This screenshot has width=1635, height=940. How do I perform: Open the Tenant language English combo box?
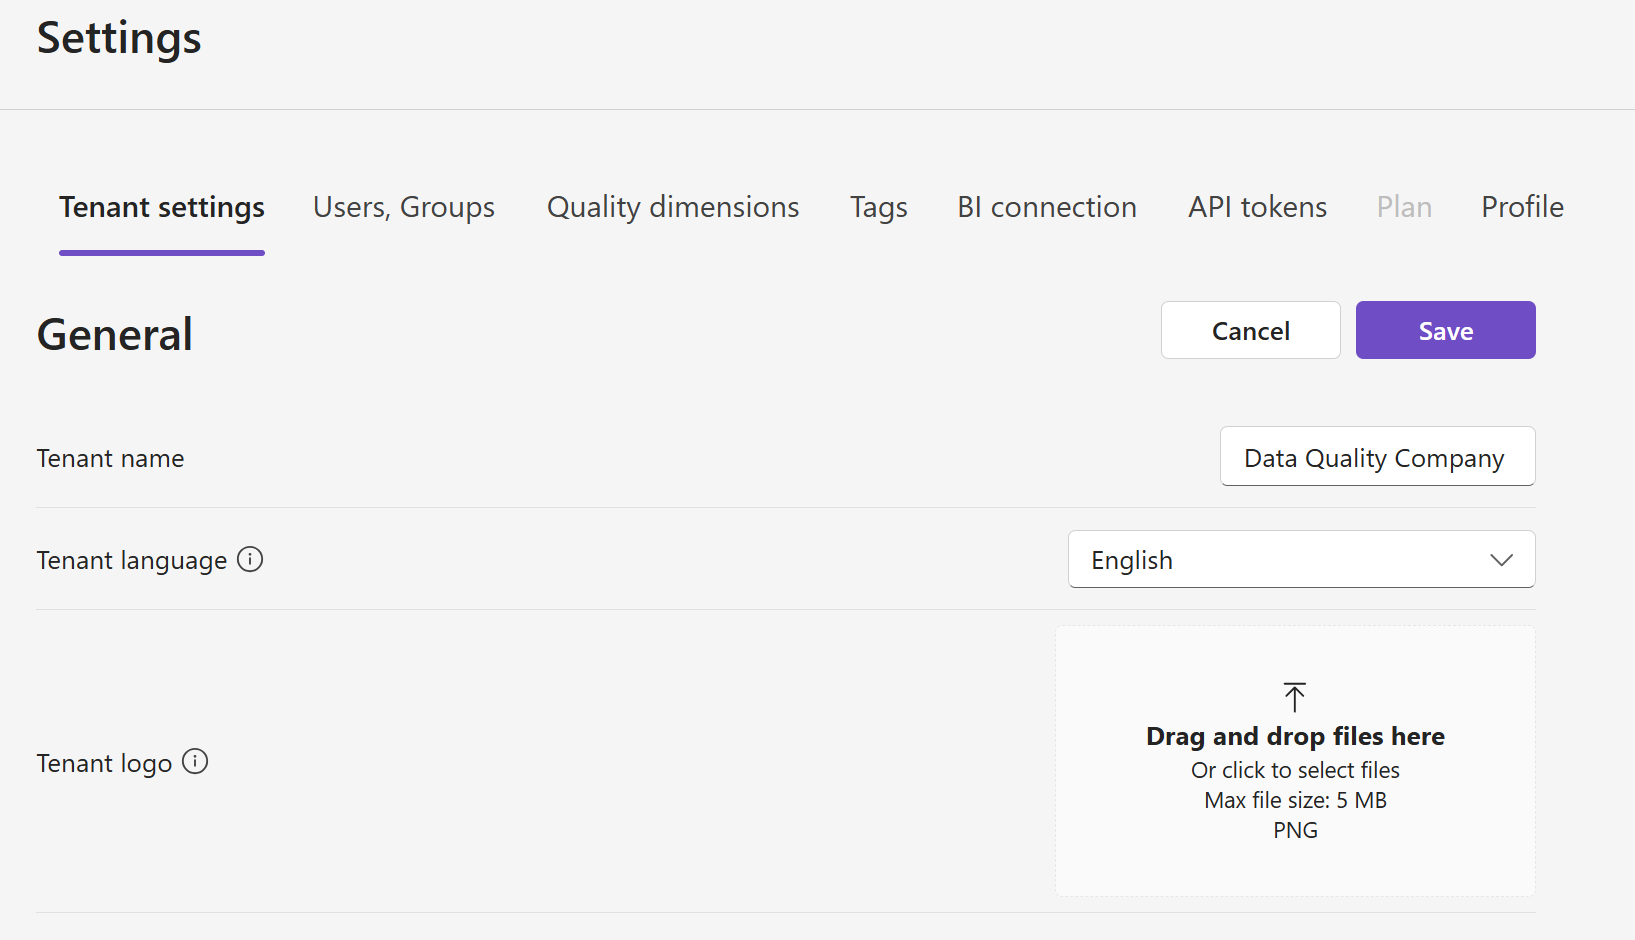1280,560
